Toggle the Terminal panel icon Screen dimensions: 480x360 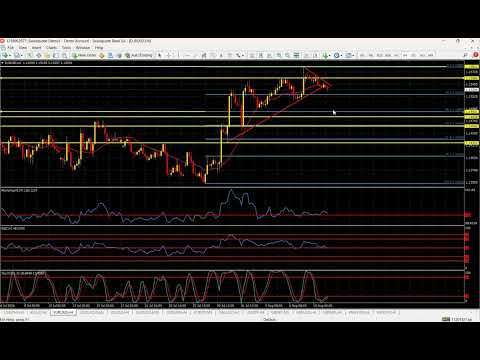(x=56, y=55)
